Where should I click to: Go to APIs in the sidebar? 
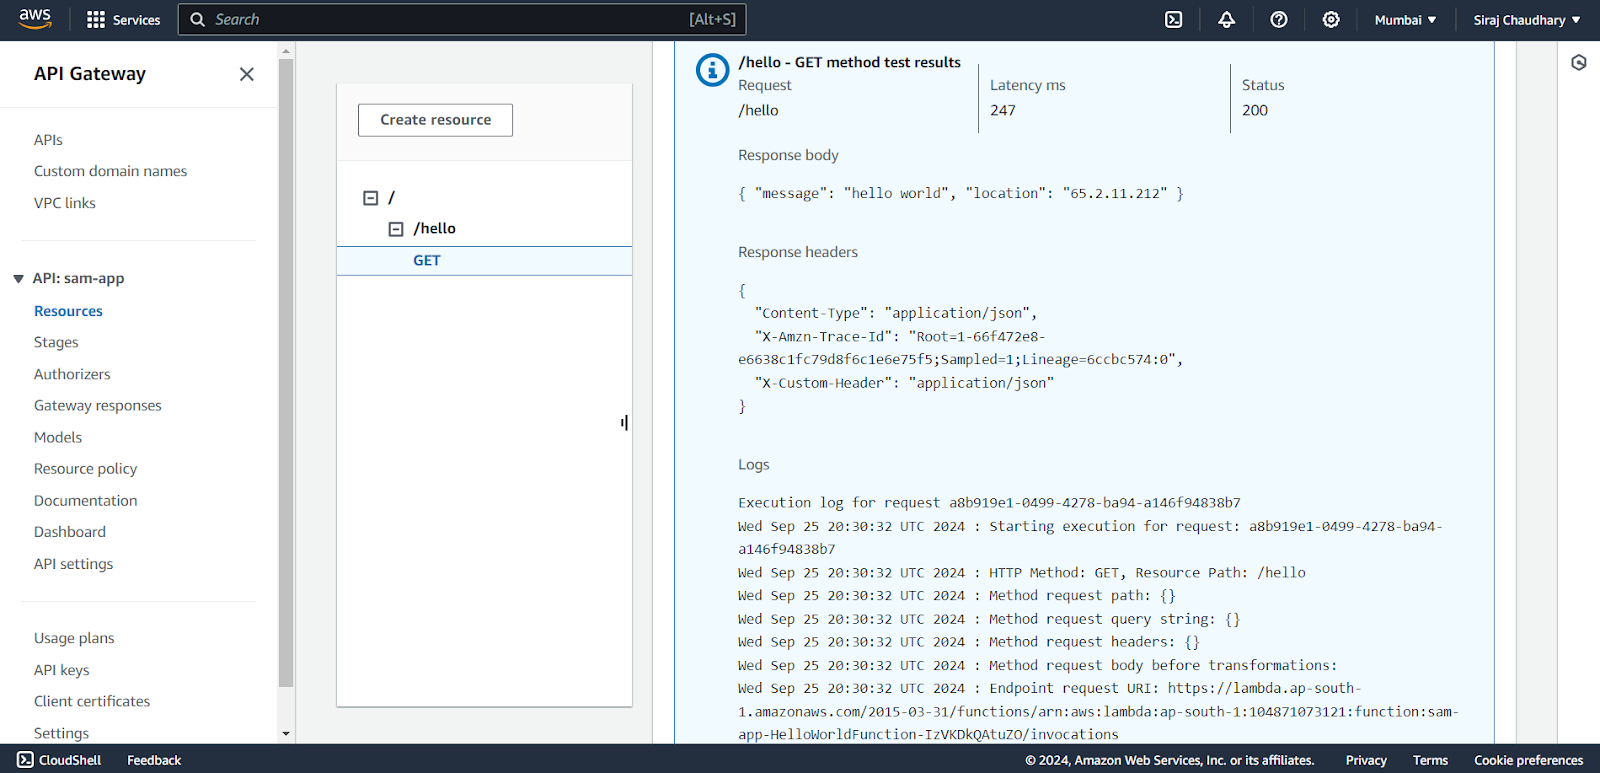click(48, 140)
